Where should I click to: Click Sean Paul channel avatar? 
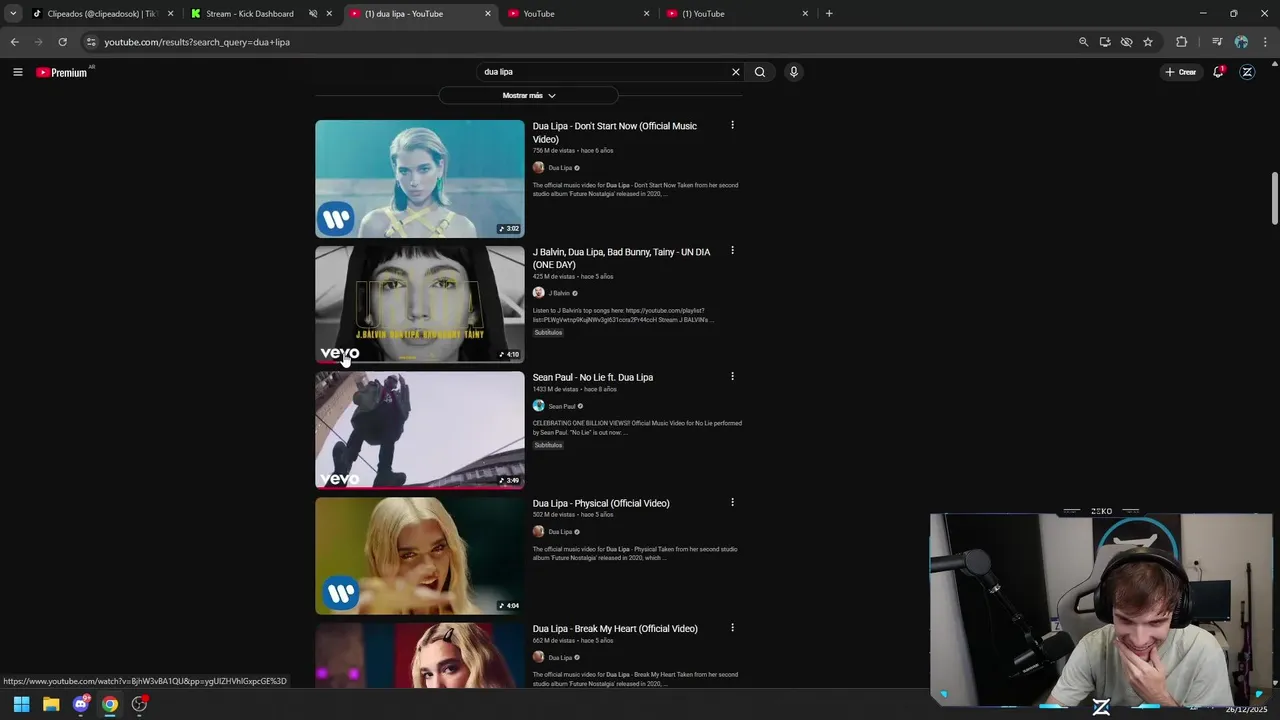pos(538,406)
